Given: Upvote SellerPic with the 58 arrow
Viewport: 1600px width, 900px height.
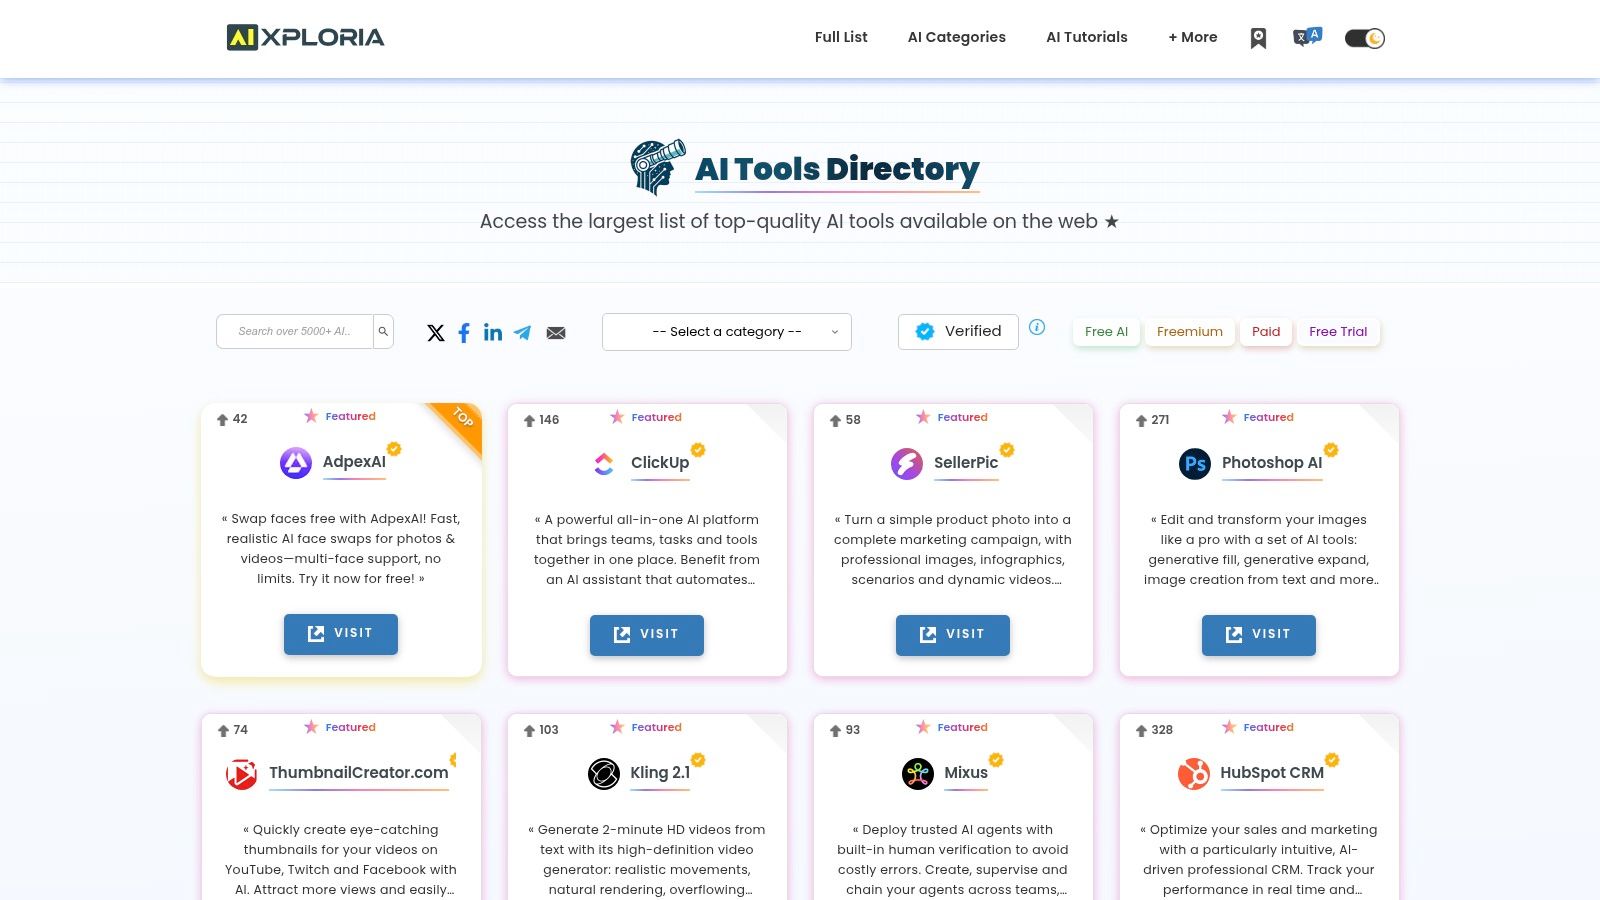Looking at the screenshot, I should click(836, 421).
